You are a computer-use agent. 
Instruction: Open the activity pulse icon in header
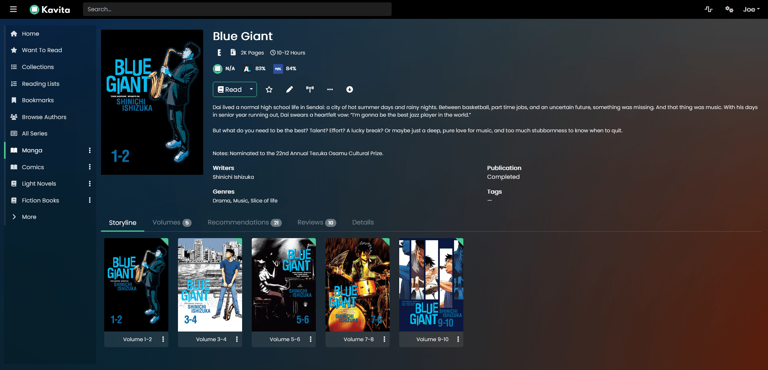(708, 9)
